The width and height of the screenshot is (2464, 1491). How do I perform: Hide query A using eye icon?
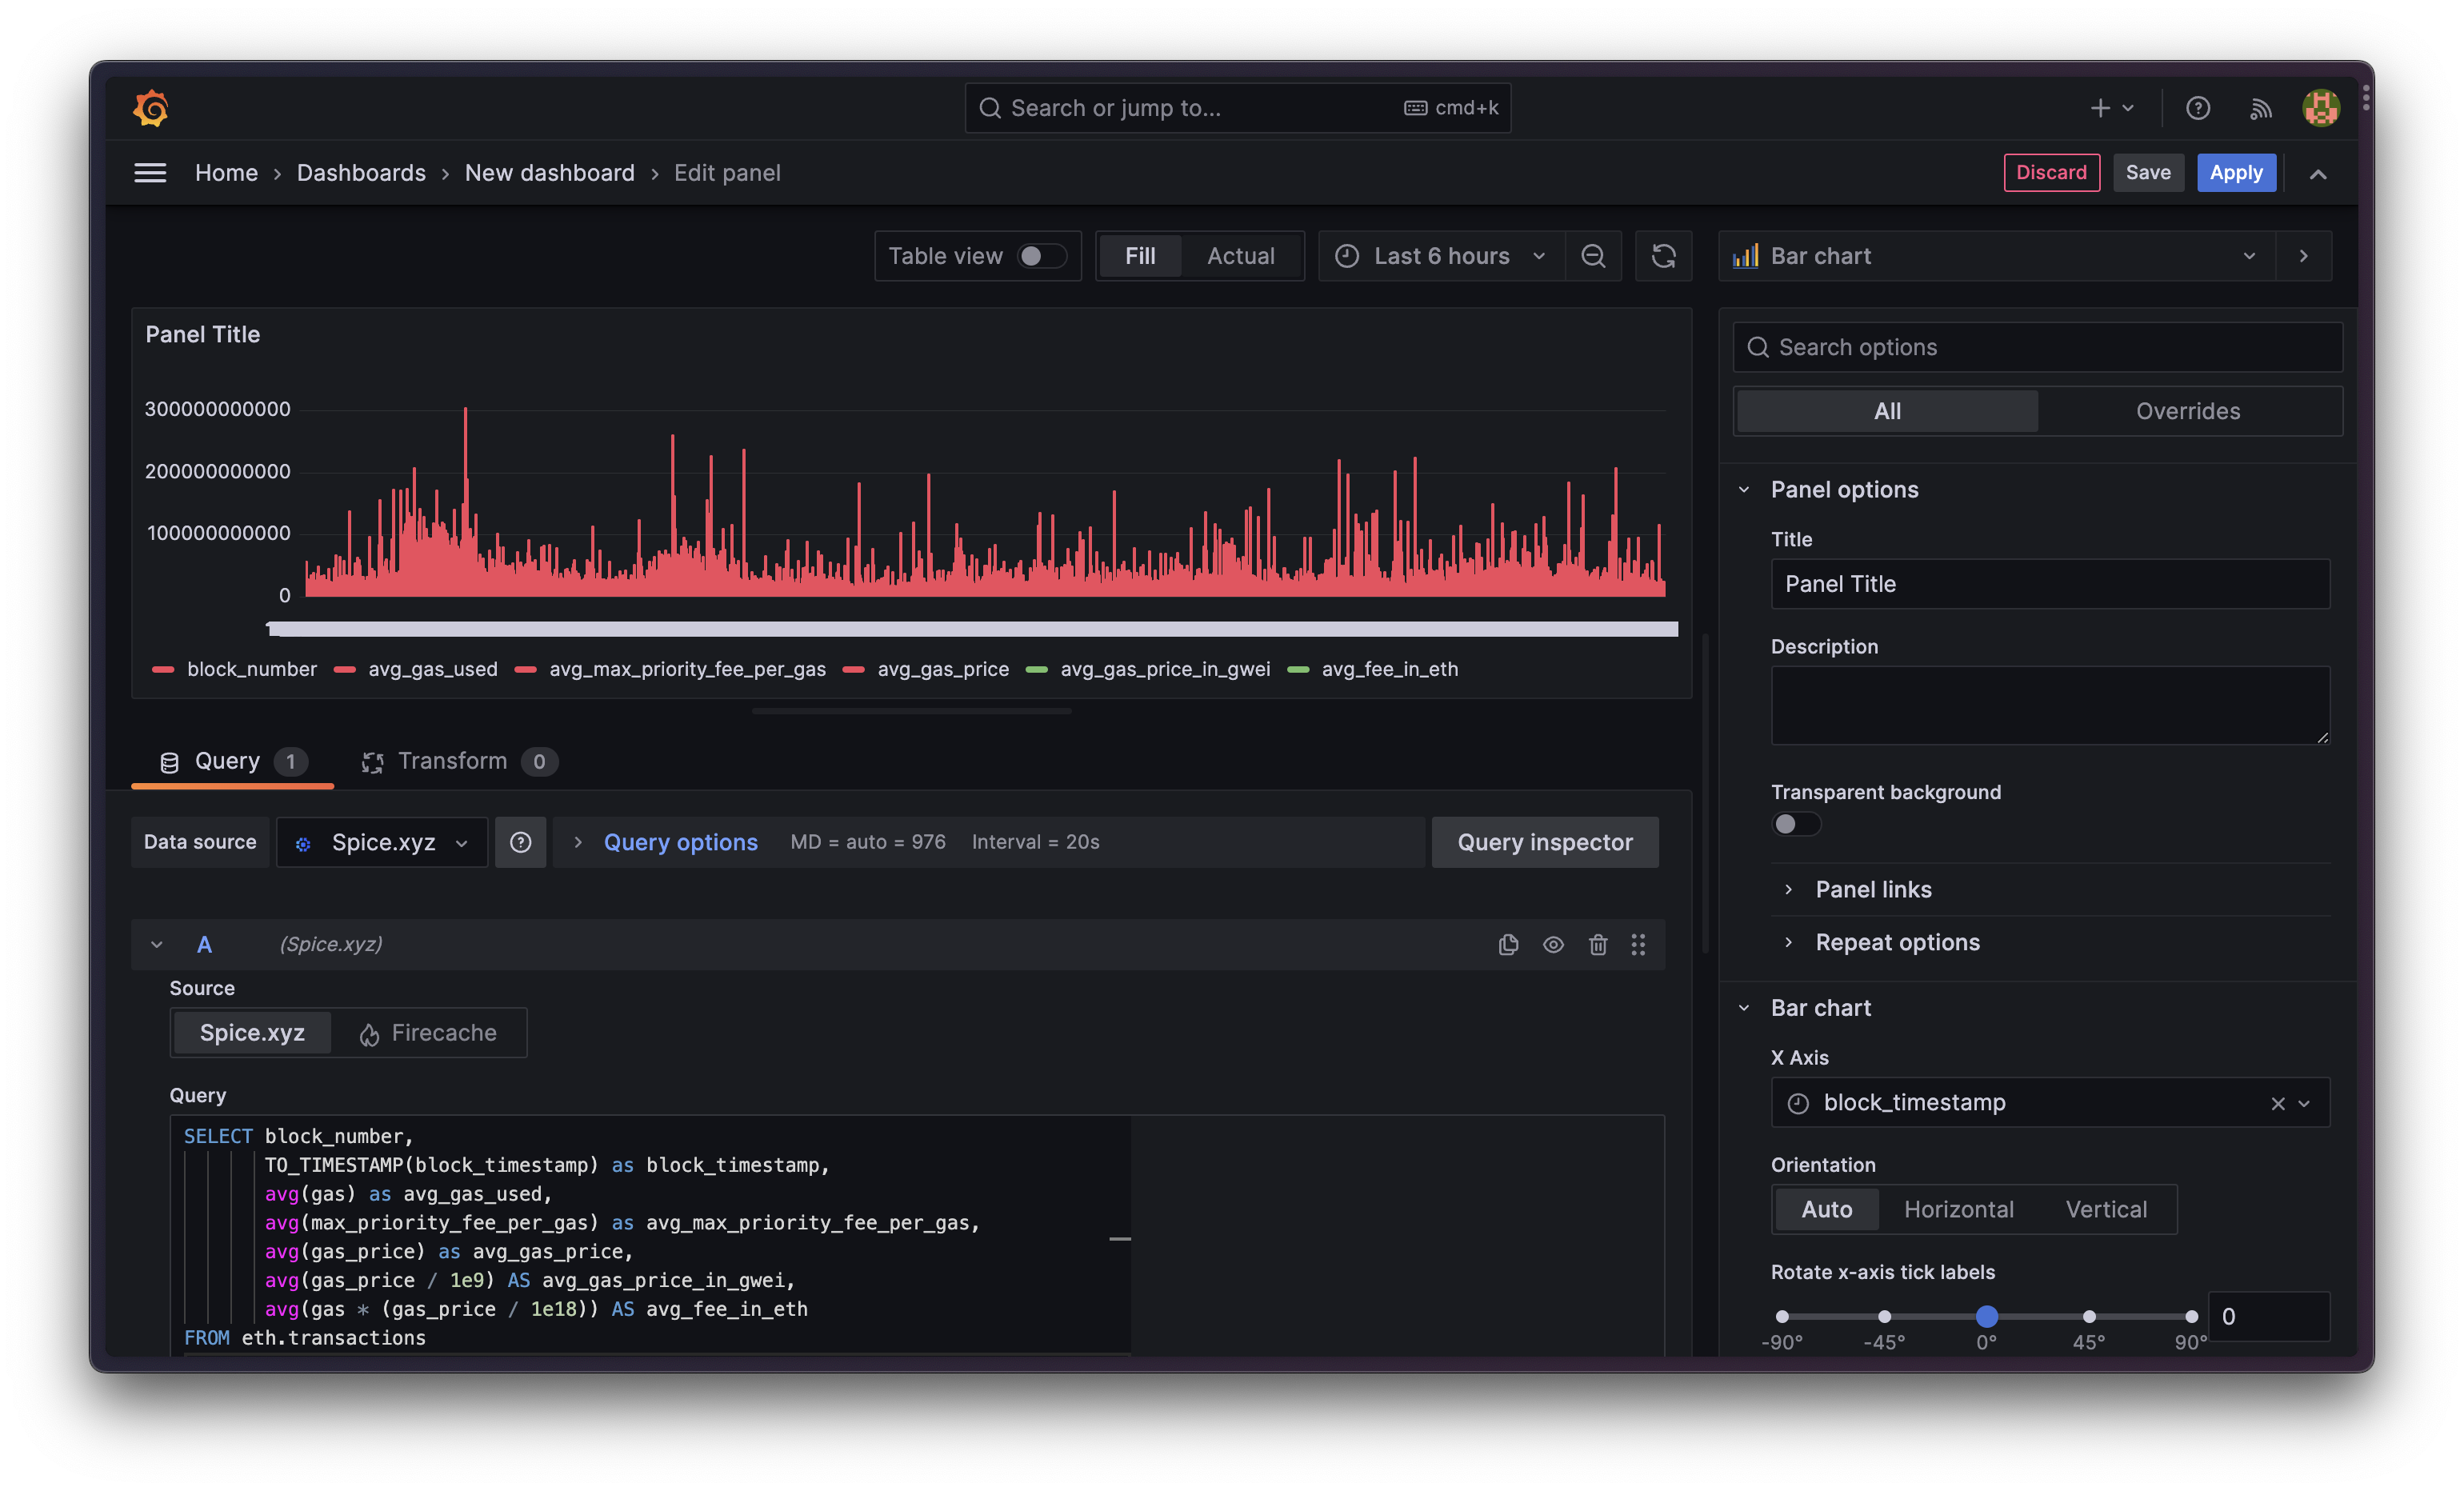tap(1552, 944)
